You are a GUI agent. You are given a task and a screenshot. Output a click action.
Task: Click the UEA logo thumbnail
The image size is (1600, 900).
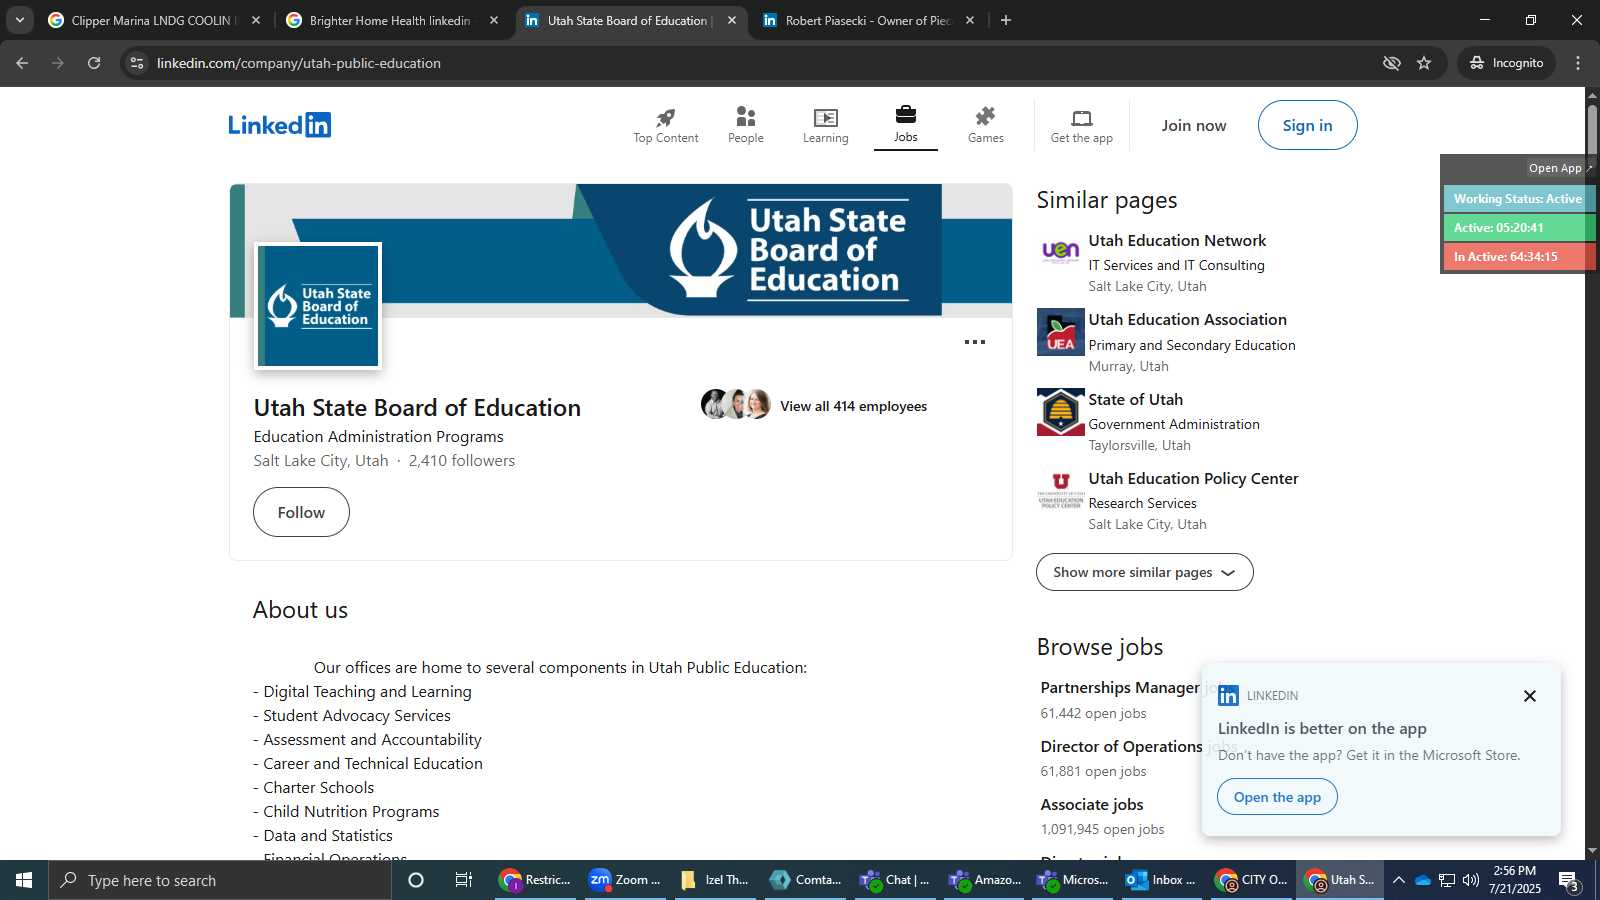pos(1060,332)
